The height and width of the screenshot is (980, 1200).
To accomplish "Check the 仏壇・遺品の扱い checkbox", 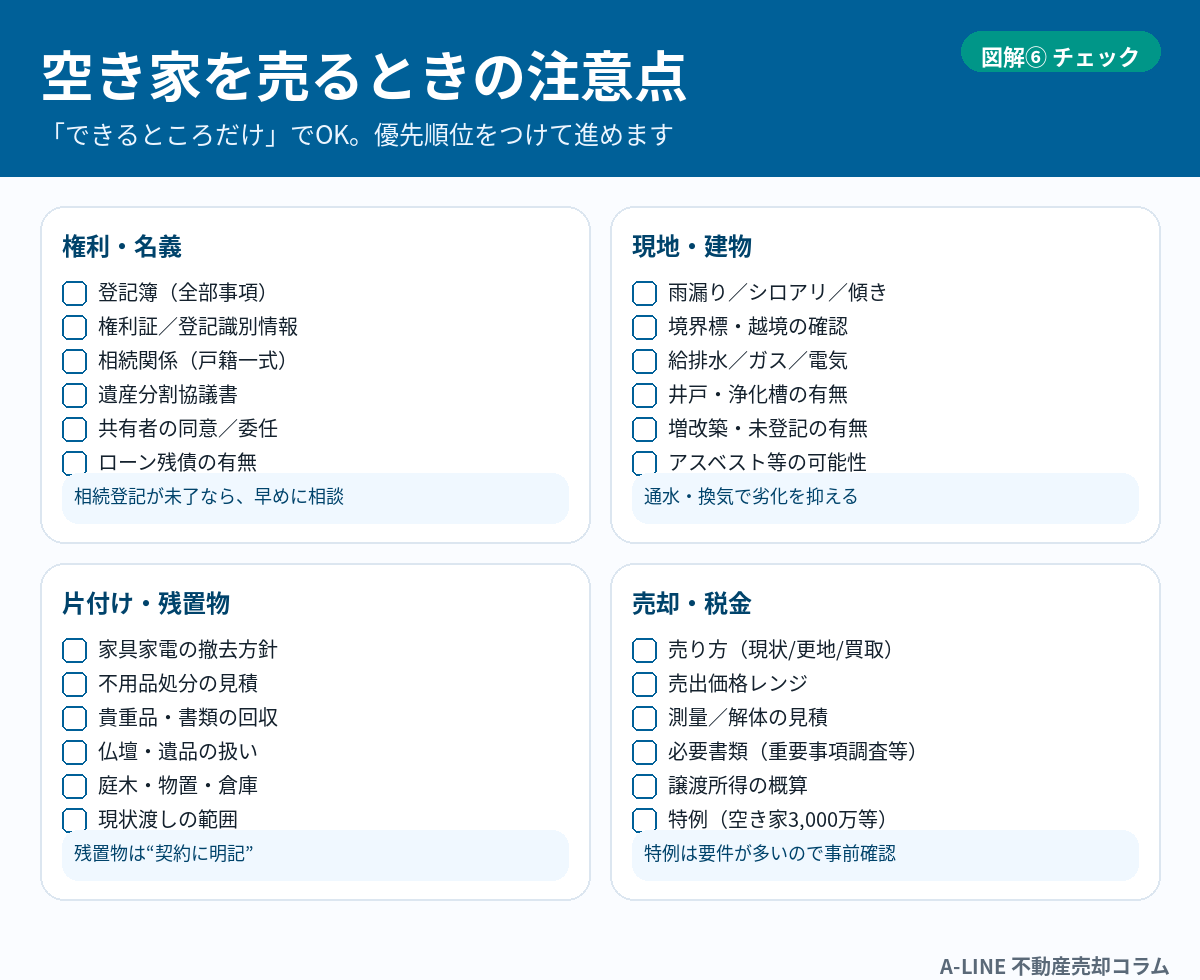I will pos(75,752).
